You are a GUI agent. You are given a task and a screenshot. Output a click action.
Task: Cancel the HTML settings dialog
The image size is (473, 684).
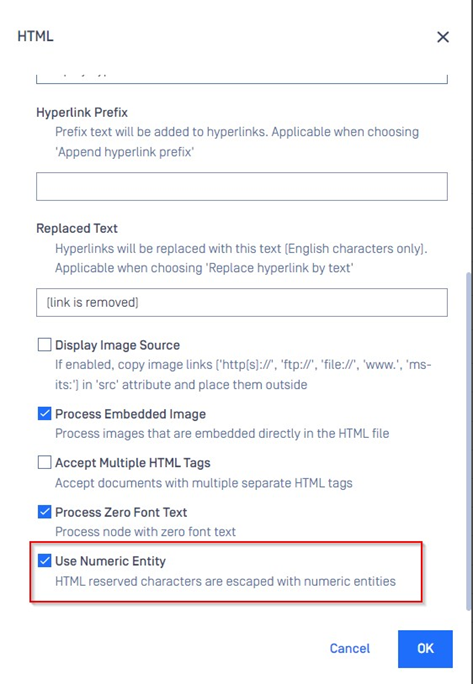coord(350,649)
